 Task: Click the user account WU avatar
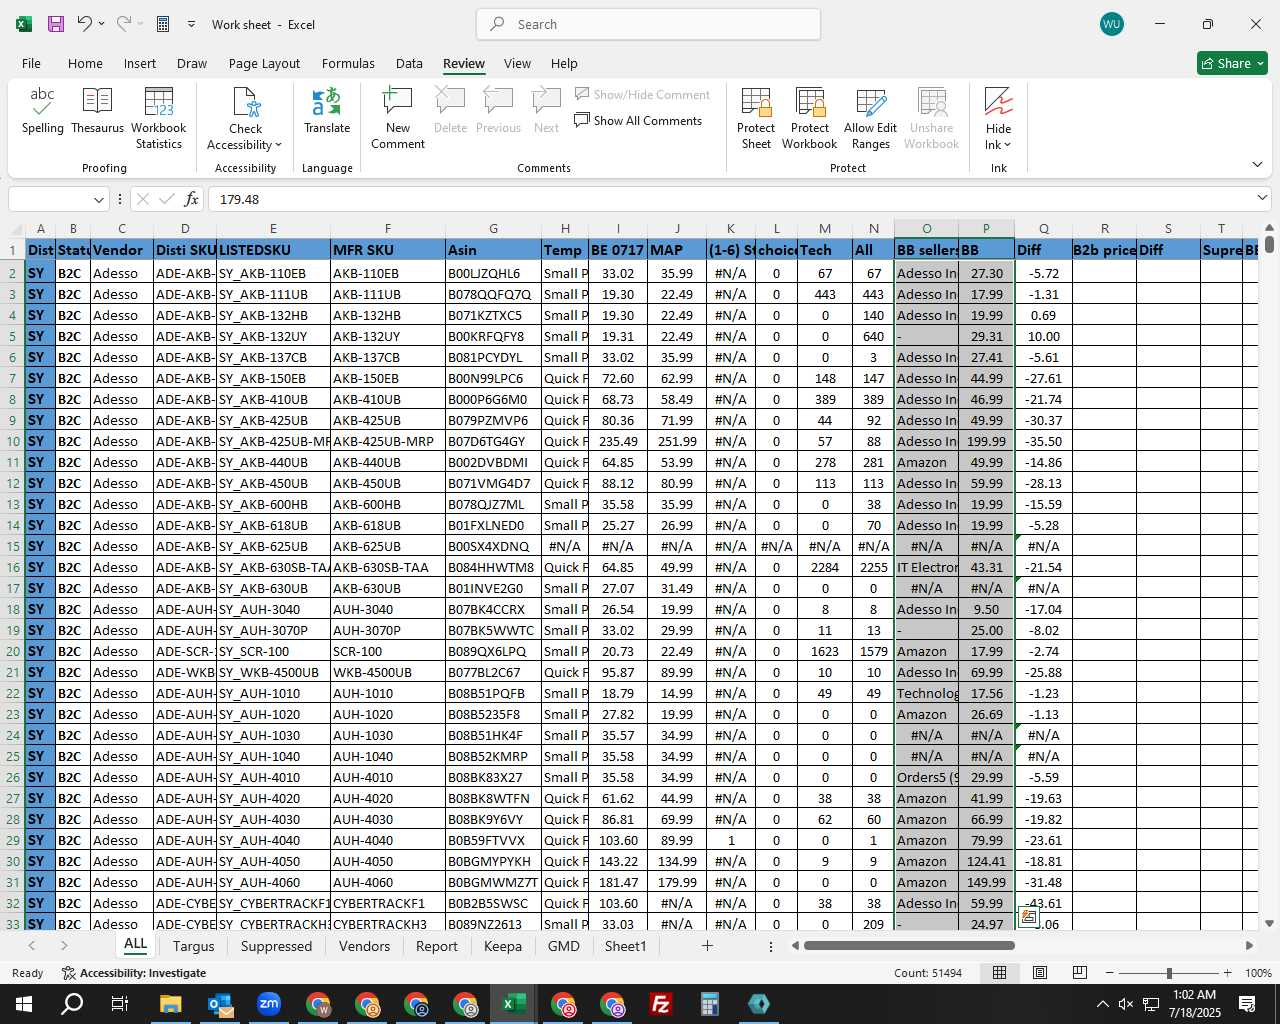(x=1112, y=24)
